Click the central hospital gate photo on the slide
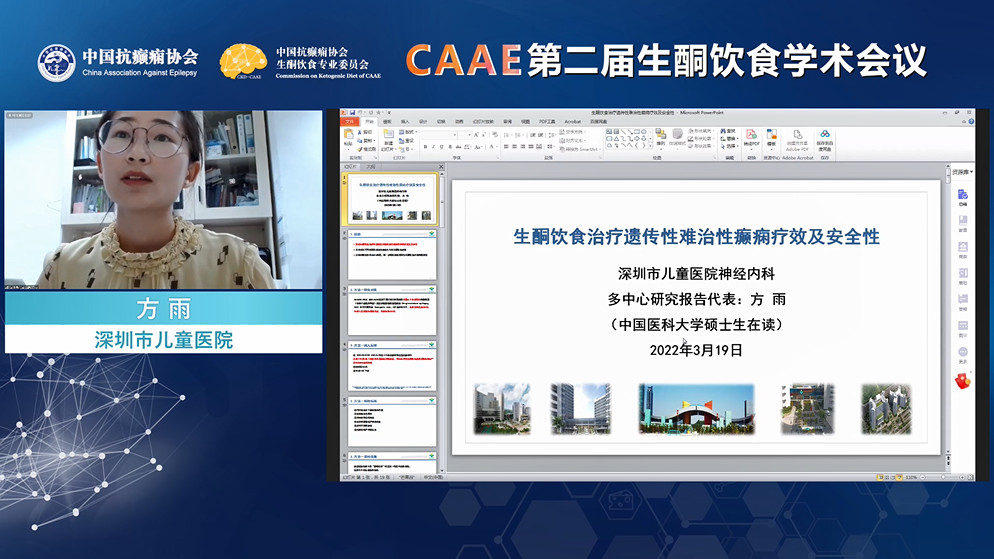994x559 pixels. click(696, 408)
